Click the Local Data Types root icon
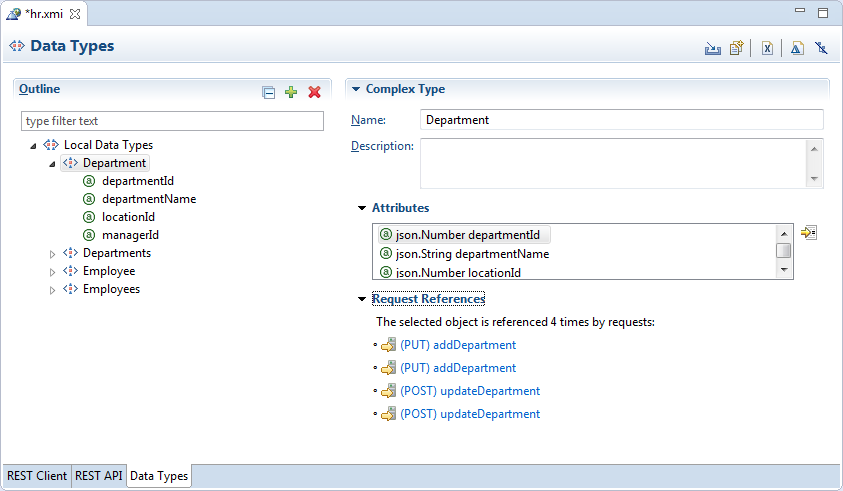Screen dimensions: 843x491 tap(51, 145)
